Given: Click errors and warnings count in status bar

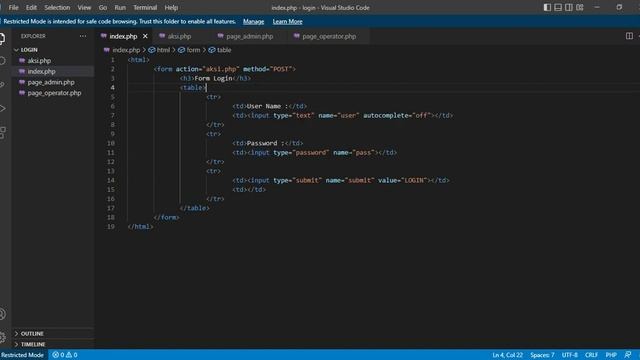Looking at the screenshot, I should pos(65,355).
